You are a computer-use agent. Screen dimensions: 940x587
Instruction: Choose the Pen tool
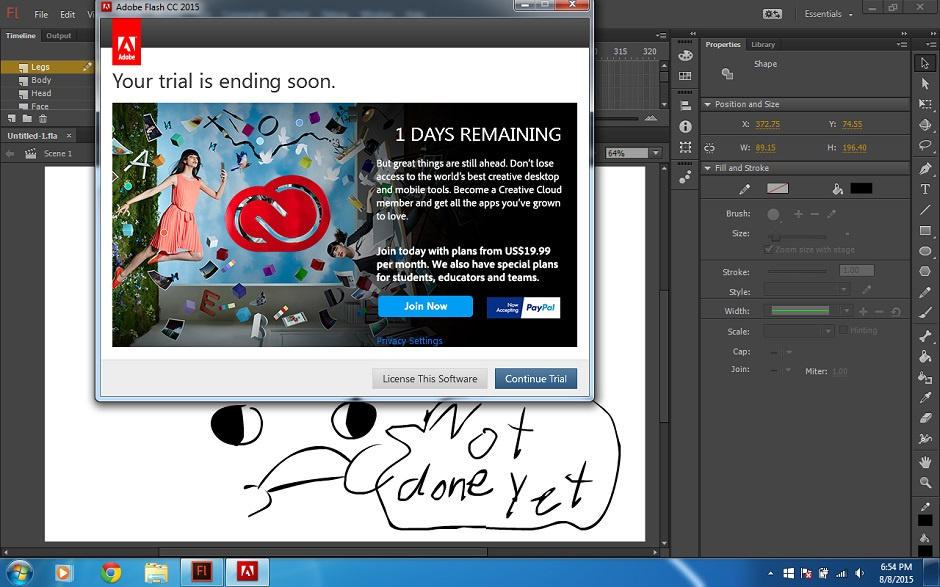(925, 168)
